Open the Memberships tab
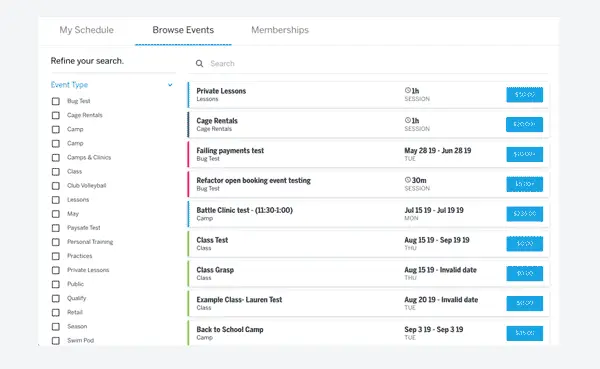The image size is (600, 369). pos(280,30)
